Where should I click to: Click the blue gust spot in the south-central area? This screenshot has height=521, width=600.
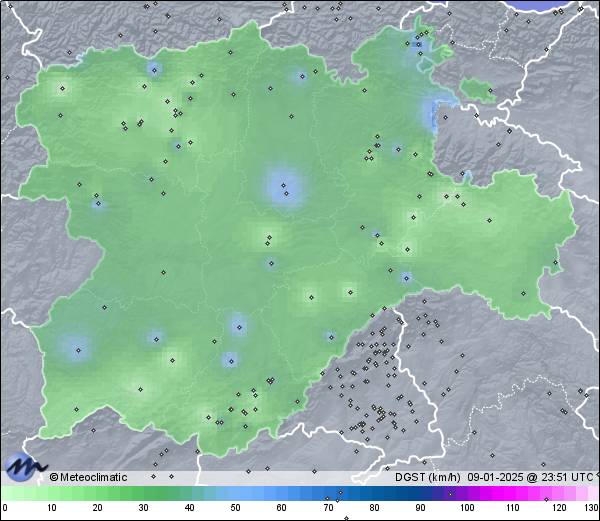(237, 325)
